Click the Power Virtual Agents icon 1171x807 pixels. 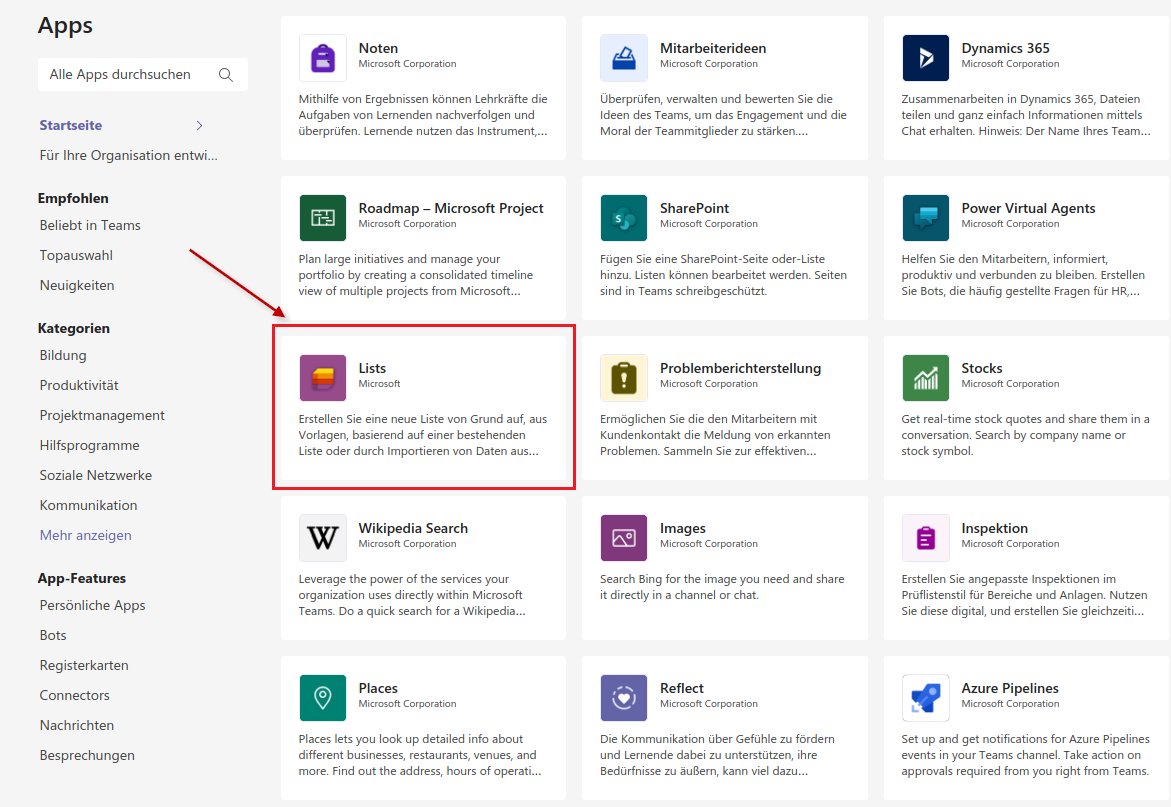(x=925, y=218)
